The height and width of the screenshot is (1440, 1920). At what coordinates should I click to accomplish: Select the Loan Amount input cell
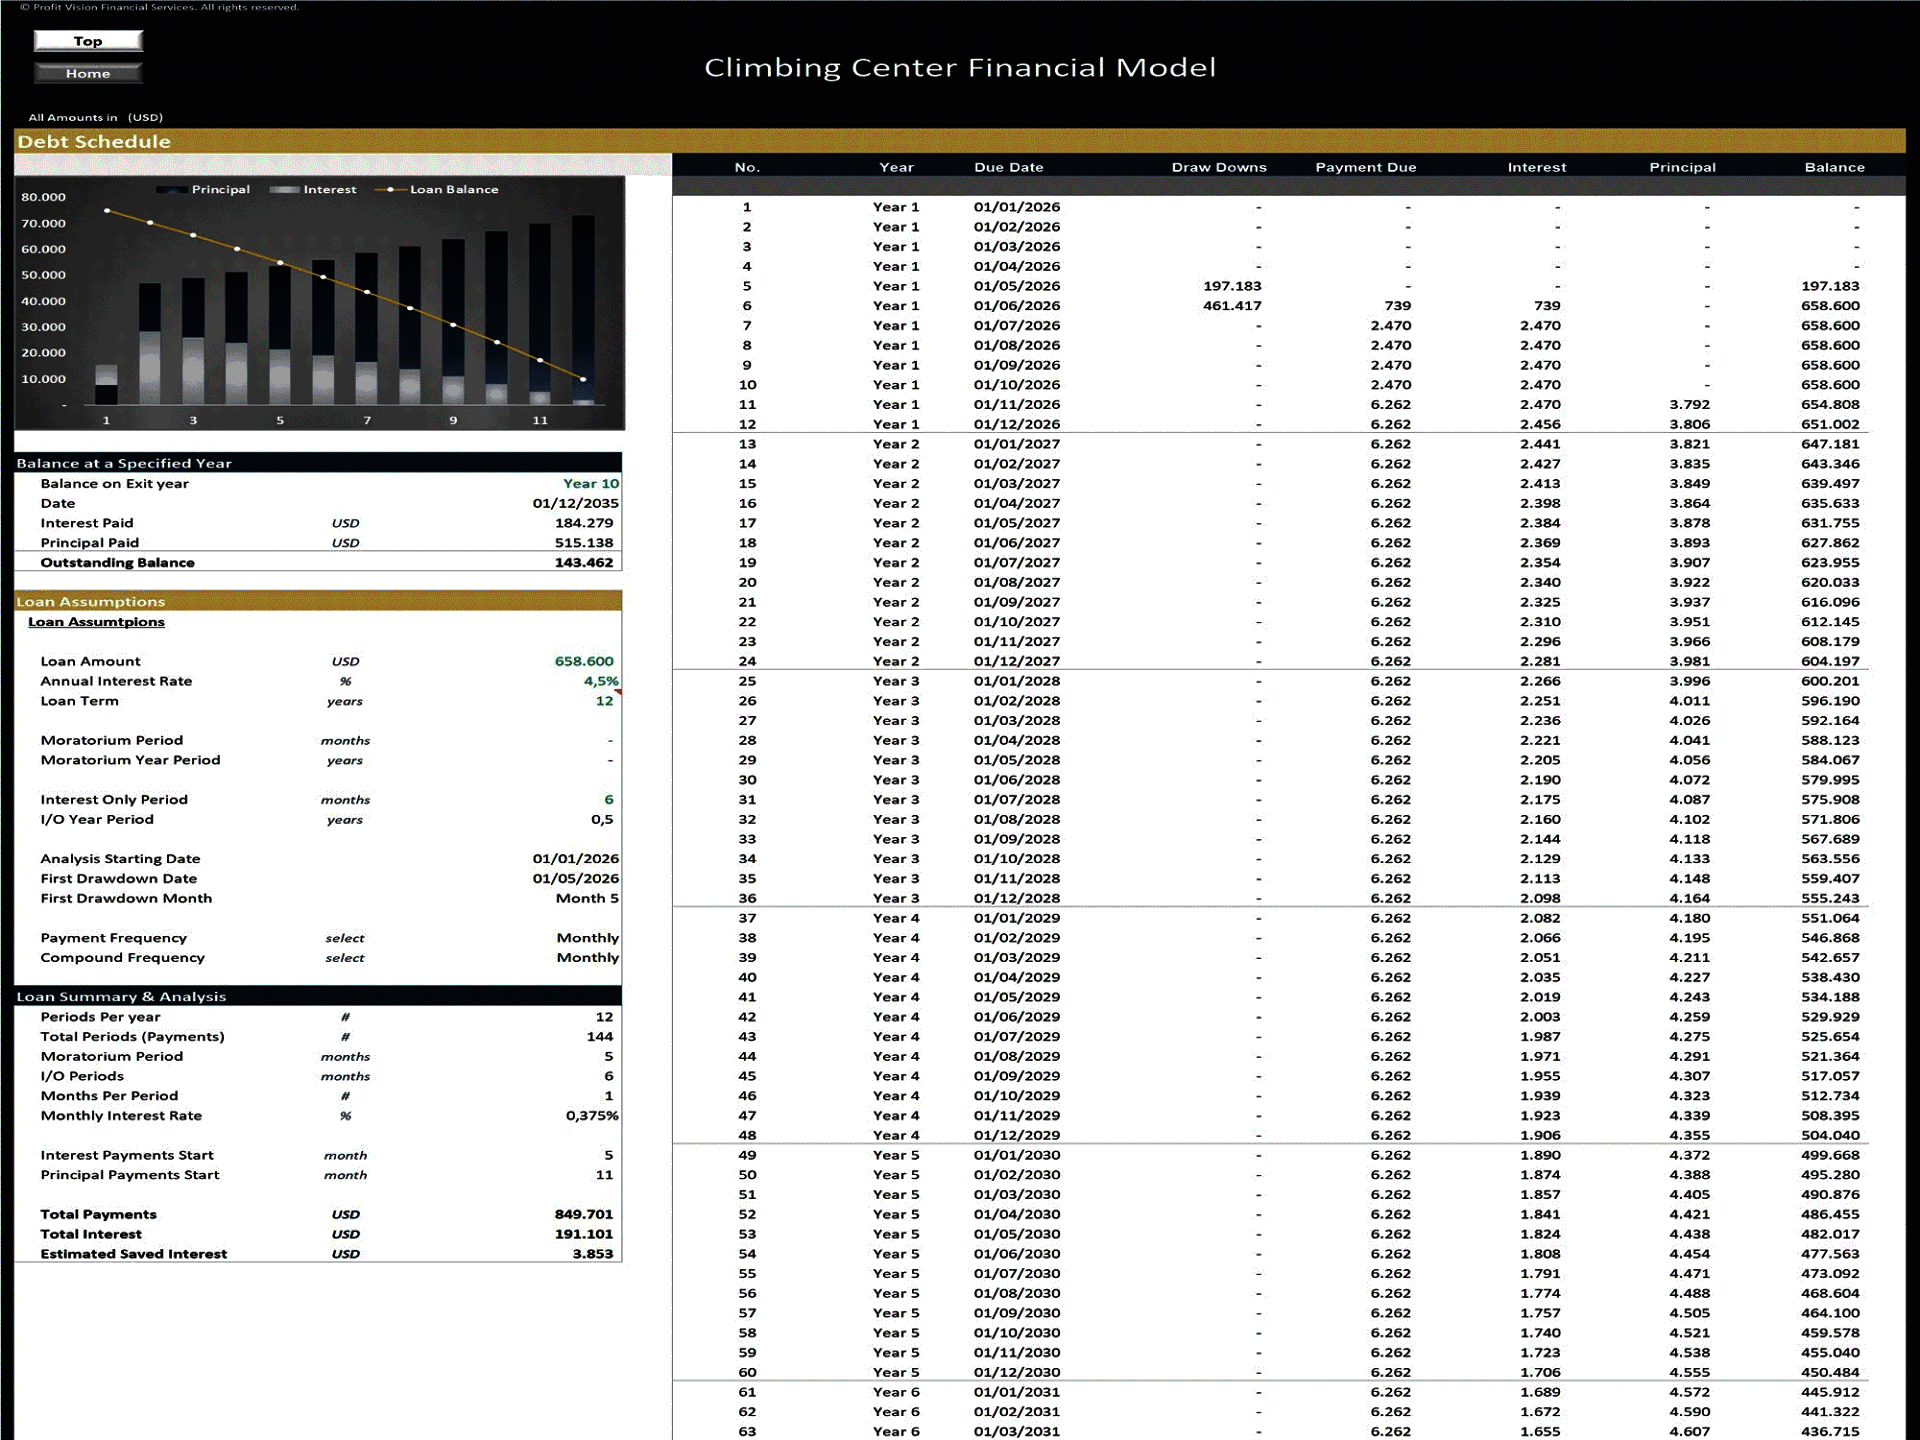point(583,661)
